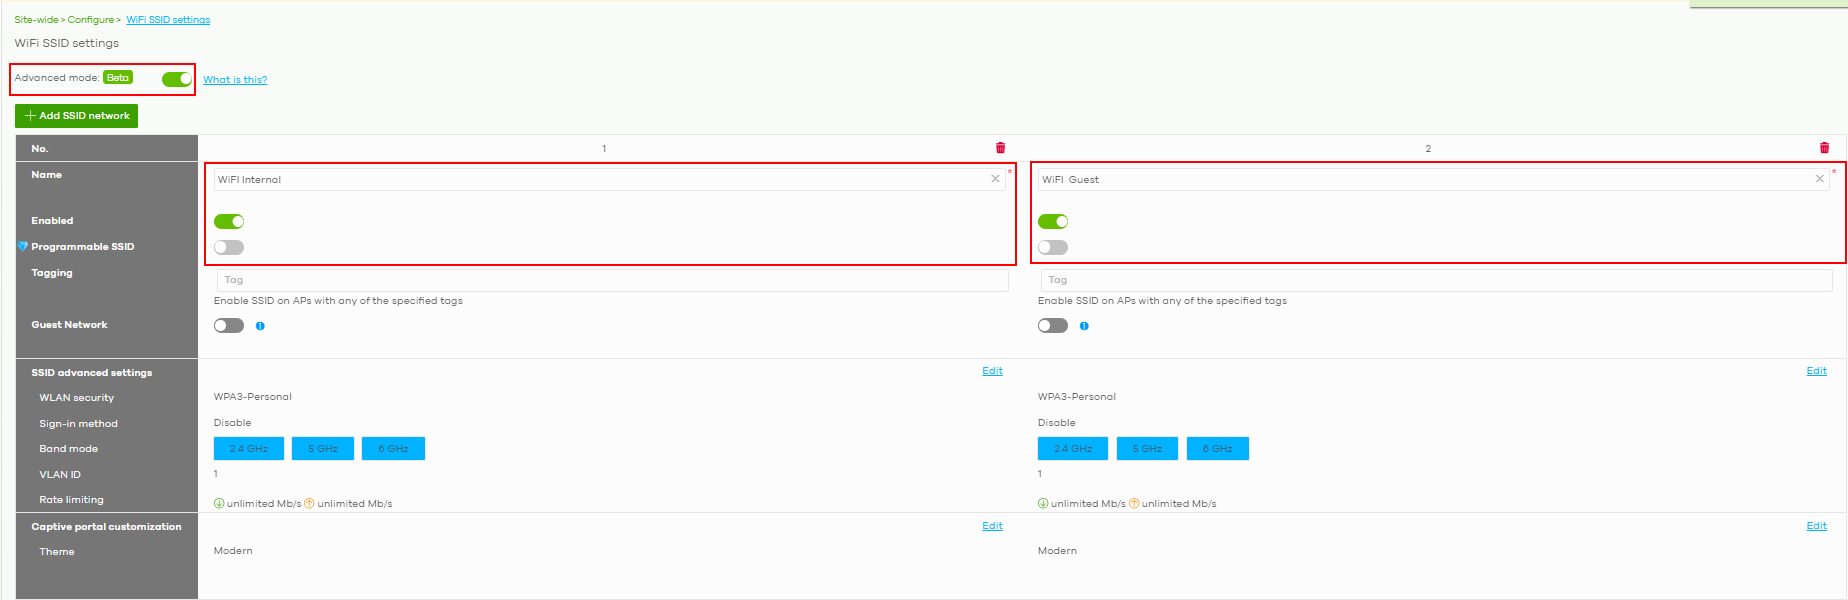
Task: Click the download rate icon under SSID 1
Action: coord(219,503)
